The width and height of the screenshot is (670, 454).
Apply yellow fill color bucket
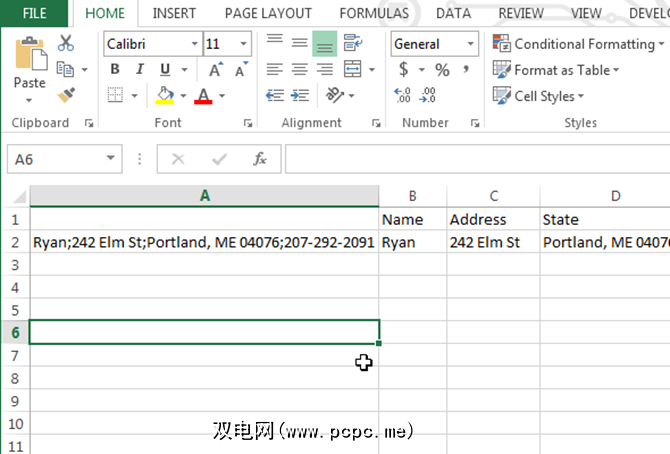click(165, 95)
